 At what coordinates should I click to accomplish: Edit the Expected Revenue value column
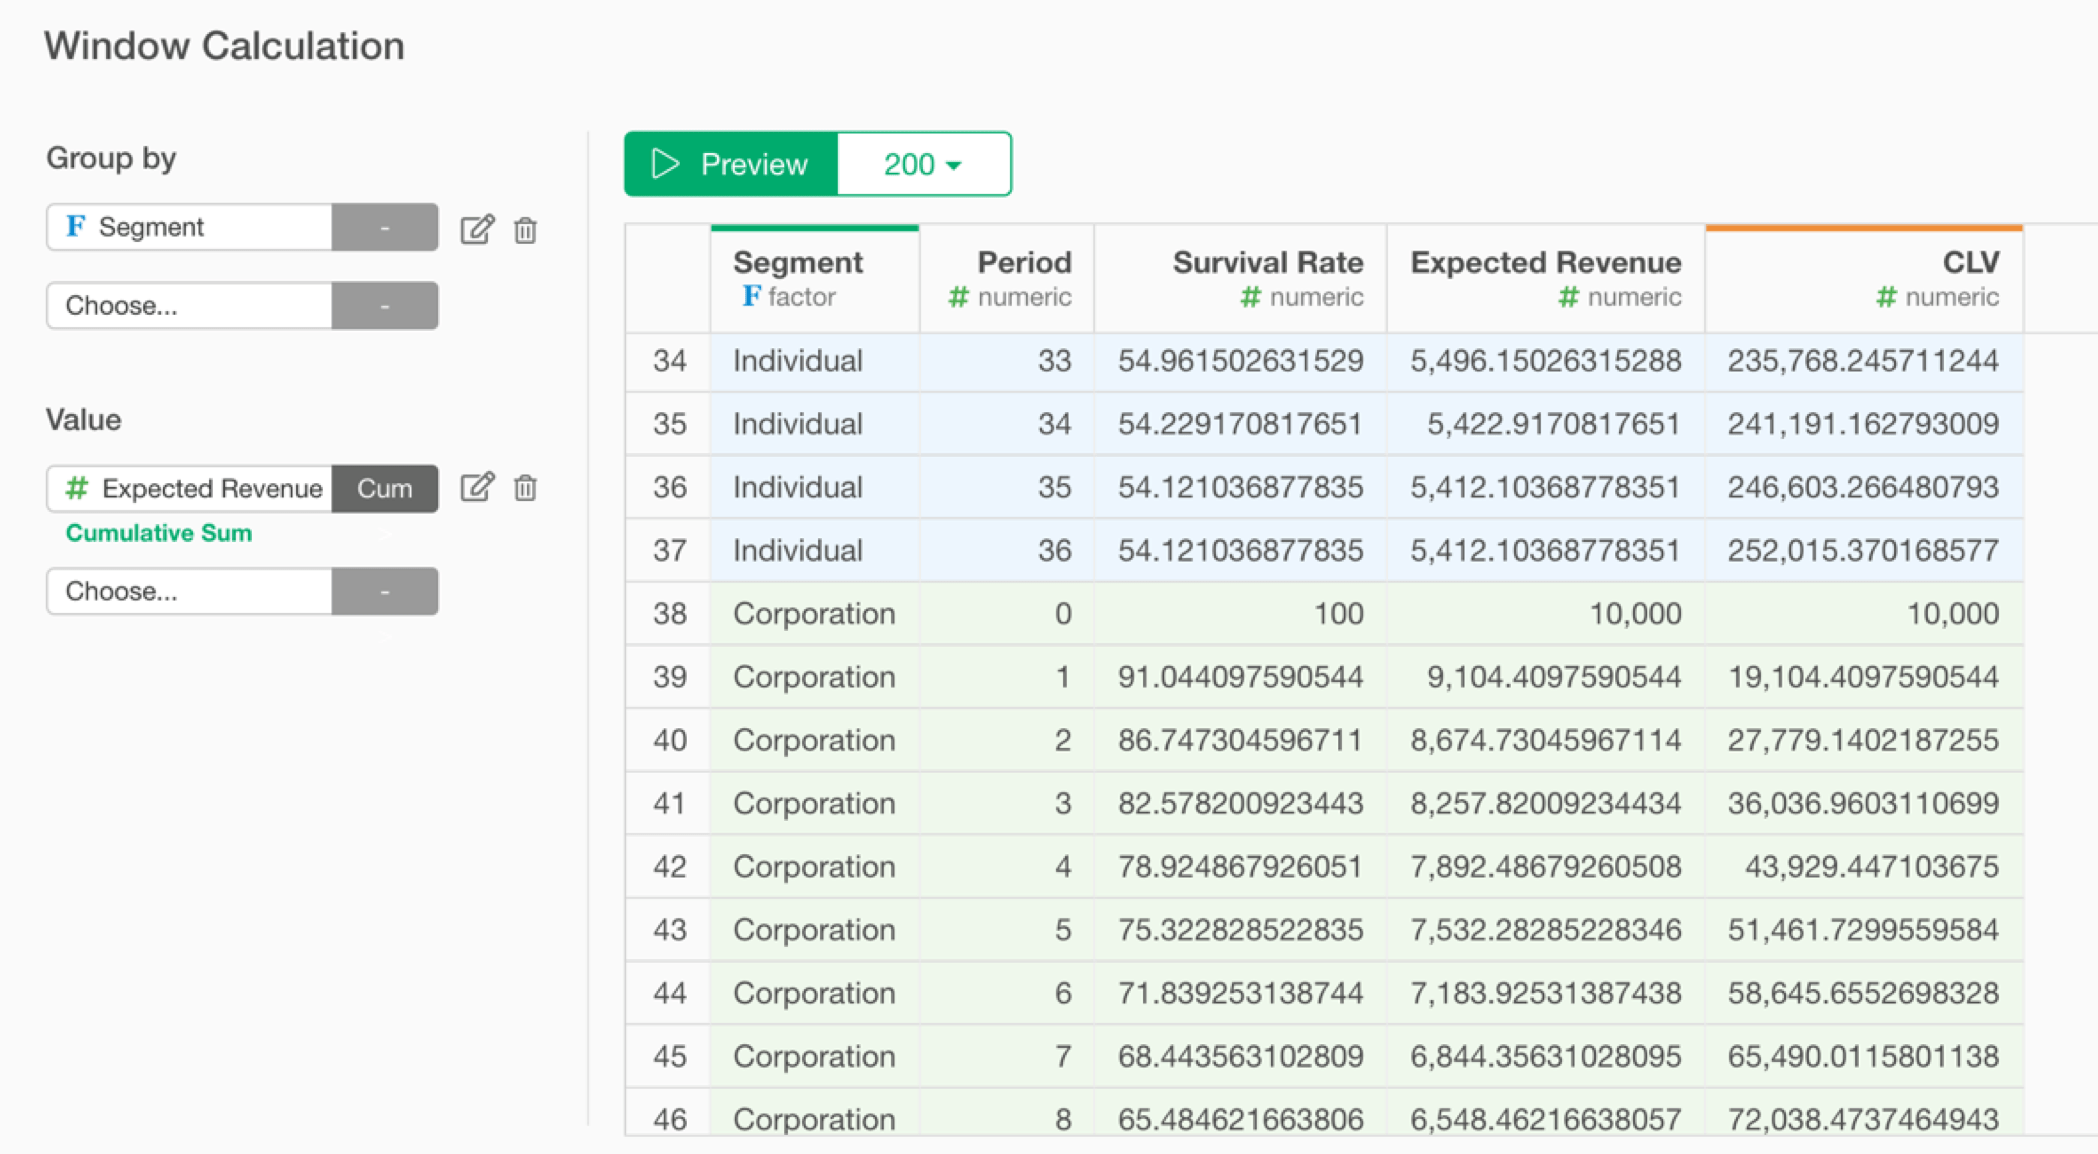(x=480, y=488)
